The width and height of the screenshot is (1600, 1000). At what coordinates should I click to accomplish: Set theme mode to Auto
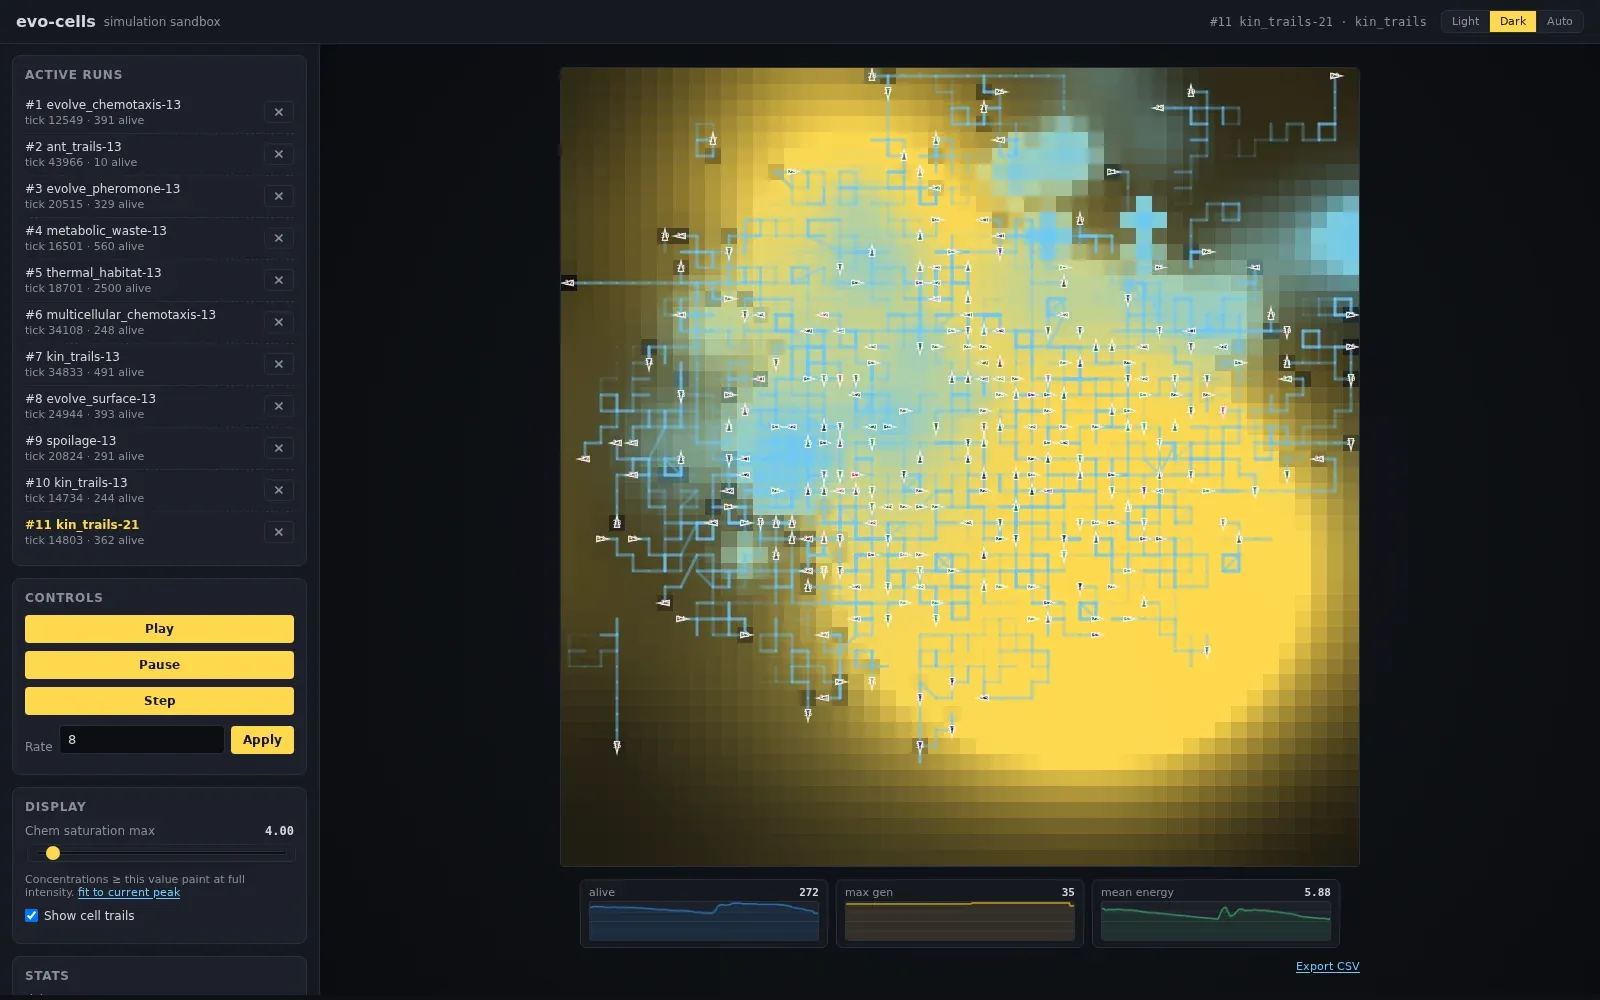[x=1559, y=21]
